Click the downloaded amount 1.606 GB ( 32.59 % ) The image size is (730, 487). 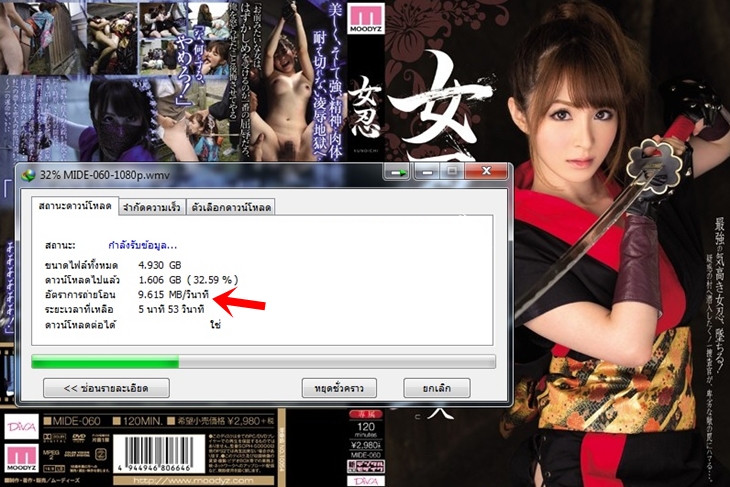tap(188, 280)
